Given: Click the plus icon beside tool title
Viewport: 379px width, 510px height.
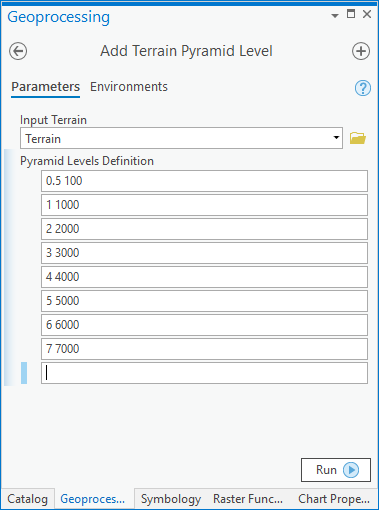Looking at the screenshot, I should (361, 51).
